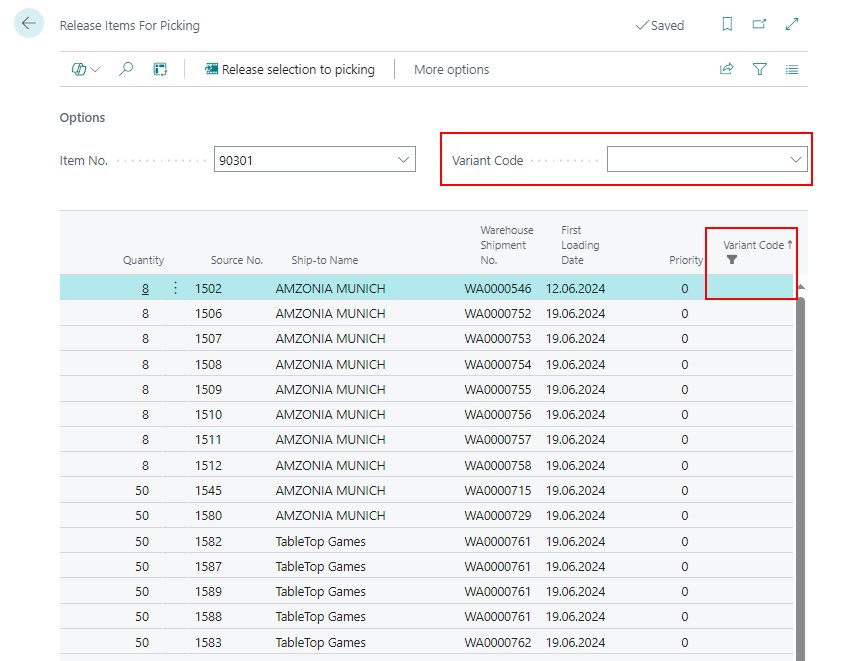Click the expand page icon
Viewport: 843px width, 661px height.
pos(792,25)
